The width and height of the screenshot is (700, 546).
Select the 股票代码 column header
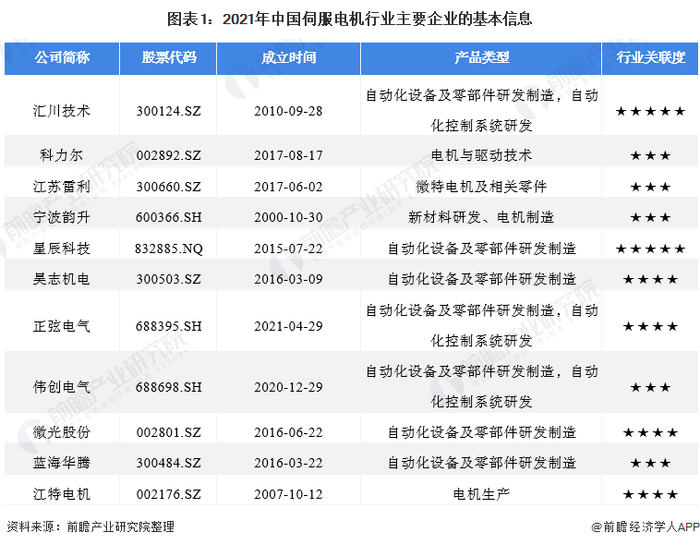pos(168,58)
